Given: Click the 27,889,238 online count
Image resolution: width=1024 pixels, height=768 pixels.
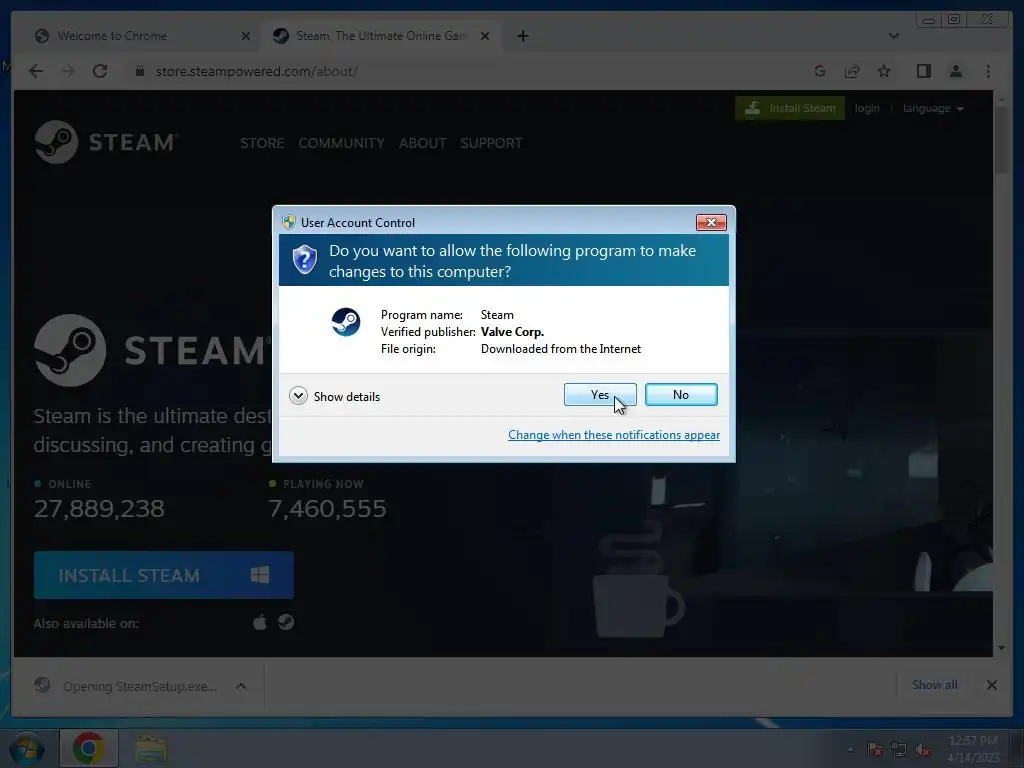Looking at the screenshot, I should click(99, 509).
